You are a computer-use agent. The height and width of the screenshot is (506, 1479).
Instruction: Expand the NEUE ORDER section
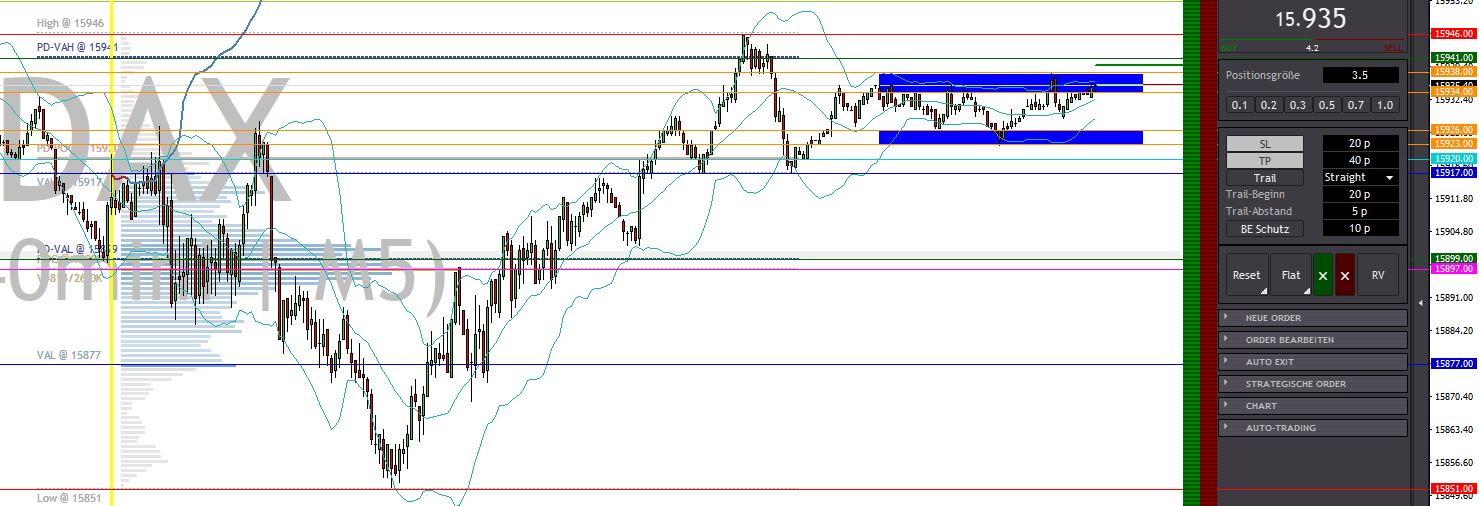1313,318
